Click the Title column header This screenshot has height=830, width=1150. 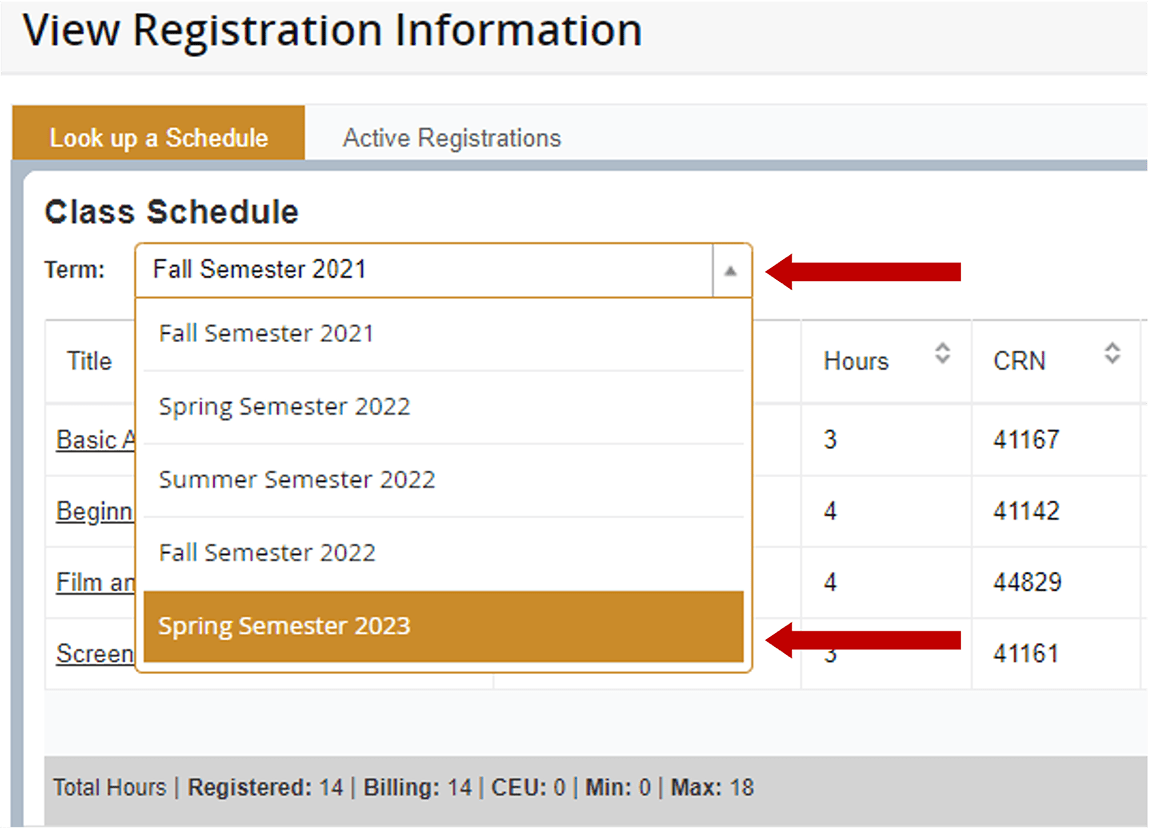pos(89,361)
